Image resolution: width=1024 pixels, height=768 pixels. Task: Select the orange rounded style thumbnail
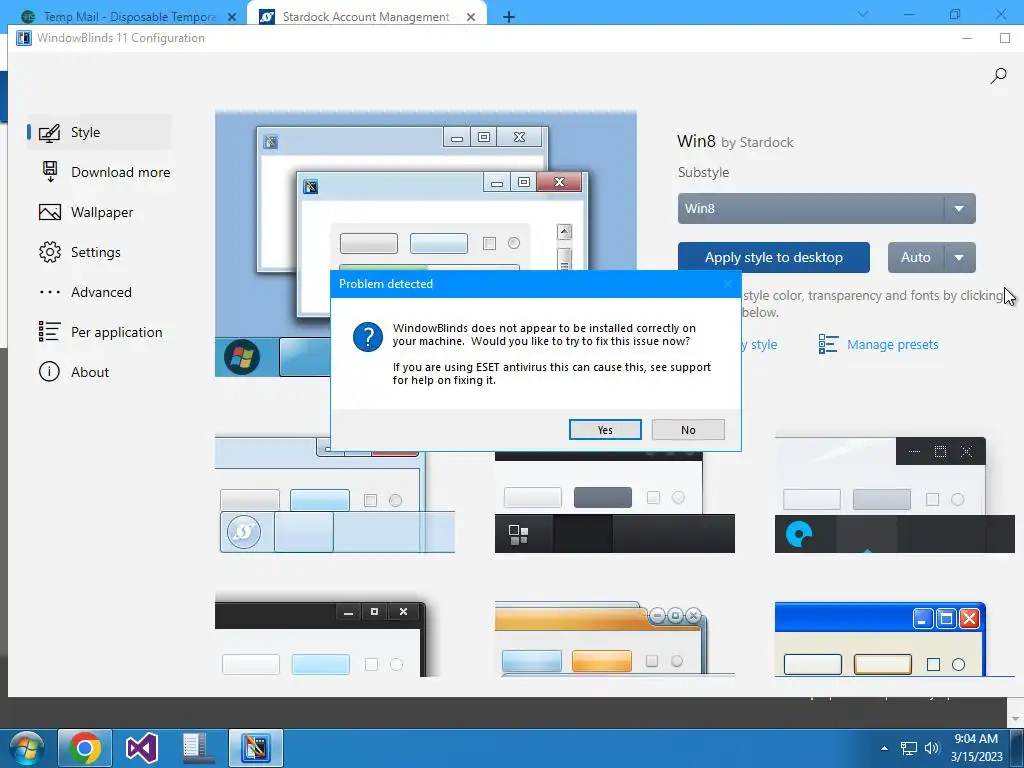[x=615, y=639]
